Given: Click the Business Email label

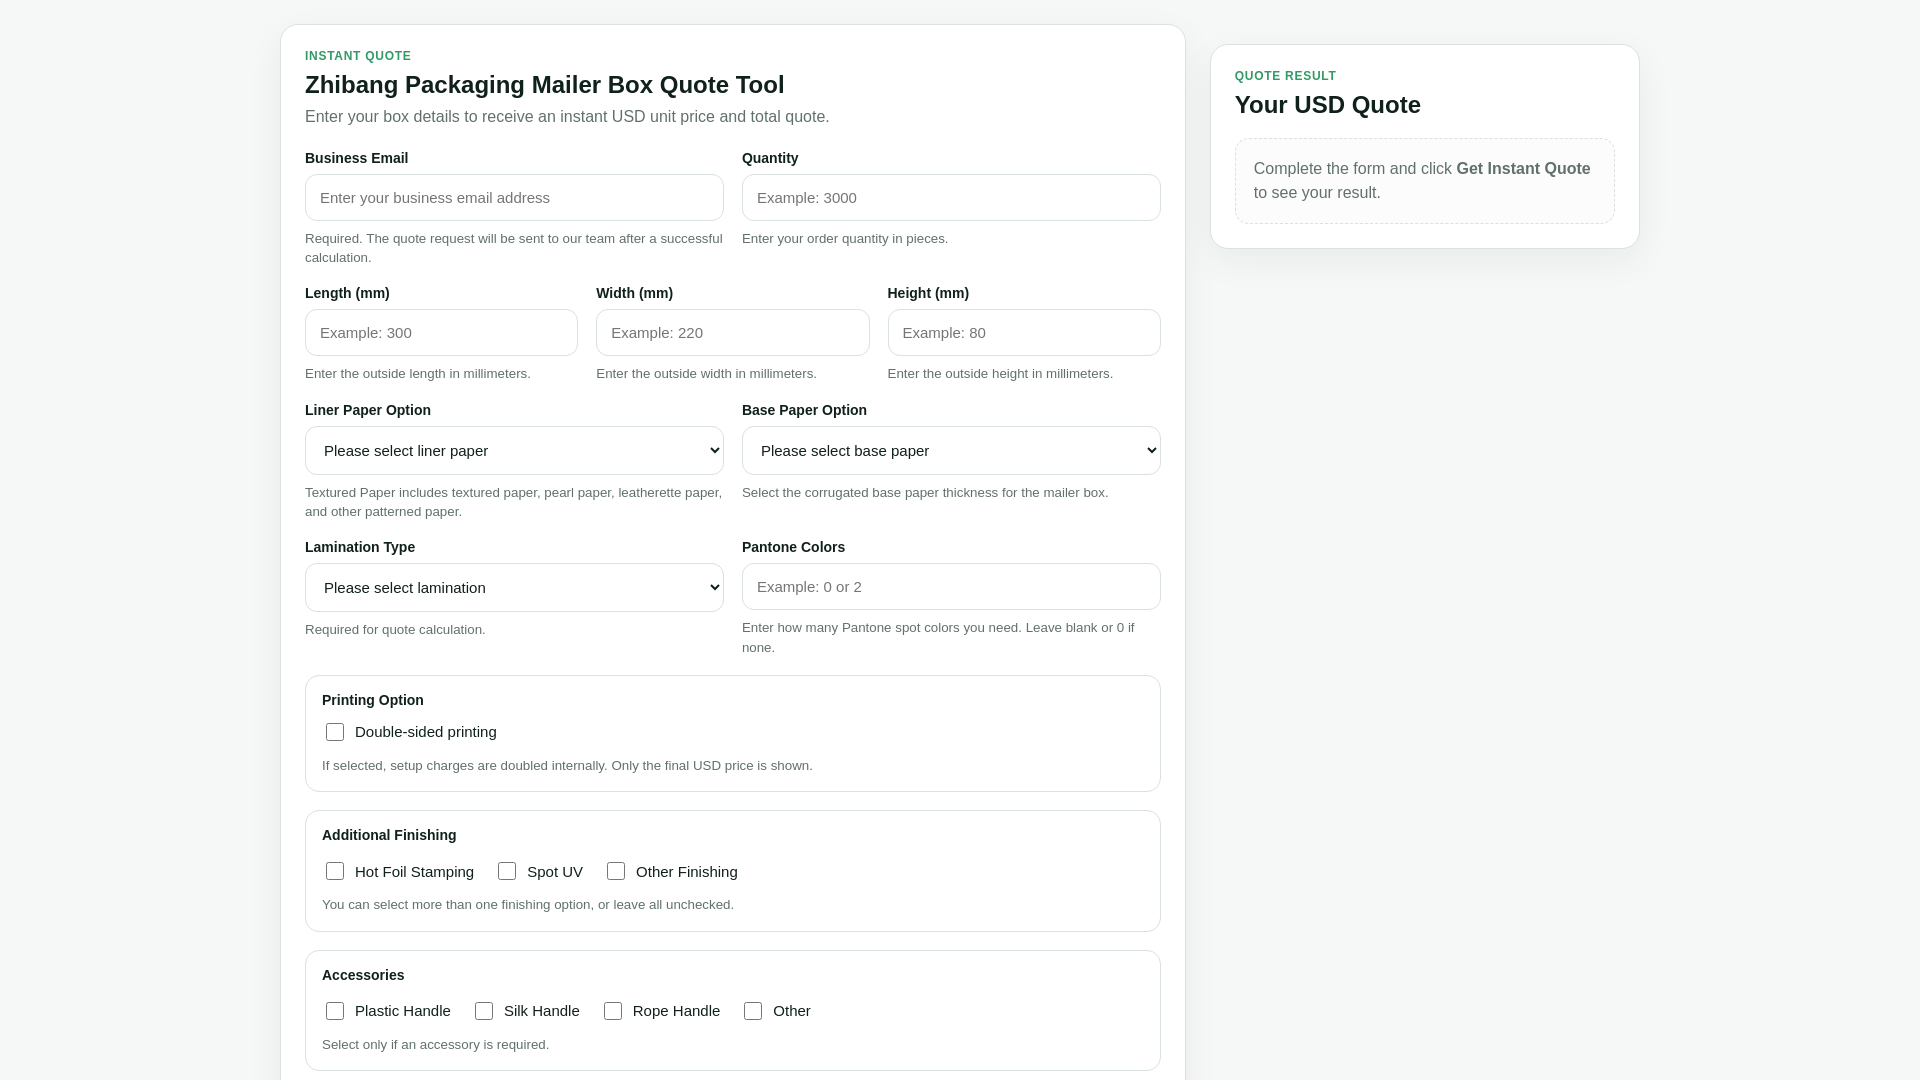Looking at the screenshot, I should coord(356,158).
